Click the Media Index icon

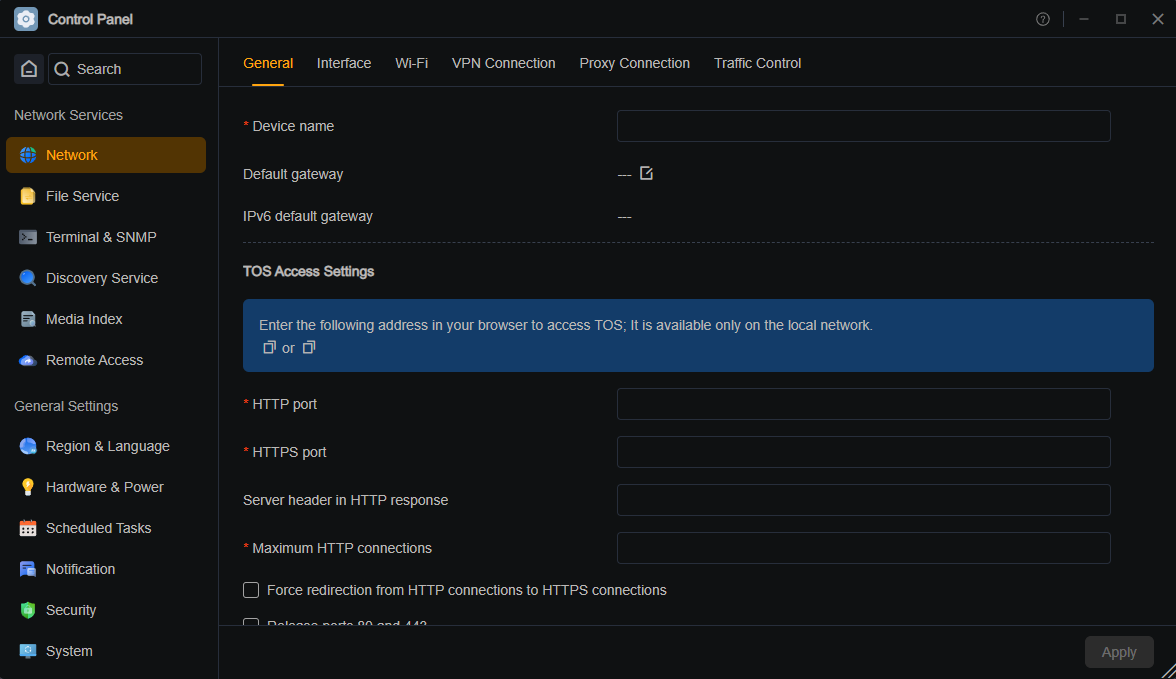tap(28, 319)
